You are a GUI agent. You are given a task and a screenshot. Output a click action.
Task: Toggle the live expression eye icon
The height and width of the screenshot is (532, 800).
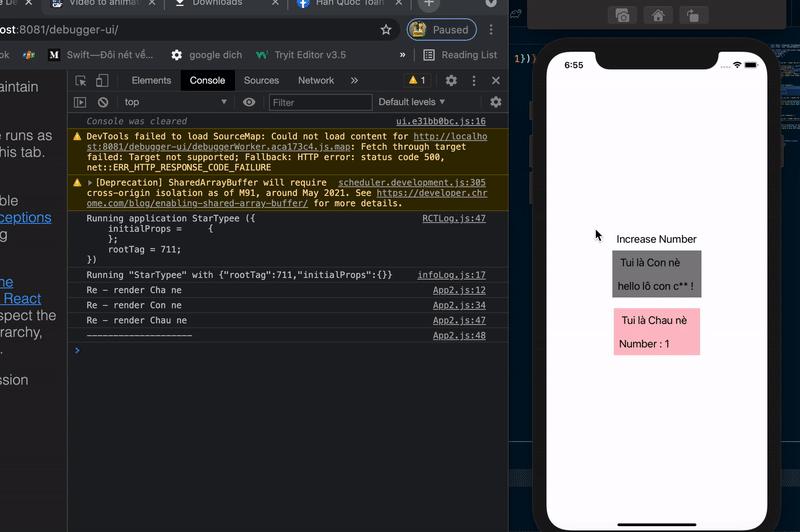pyautogui.click(x=249, y=102)
